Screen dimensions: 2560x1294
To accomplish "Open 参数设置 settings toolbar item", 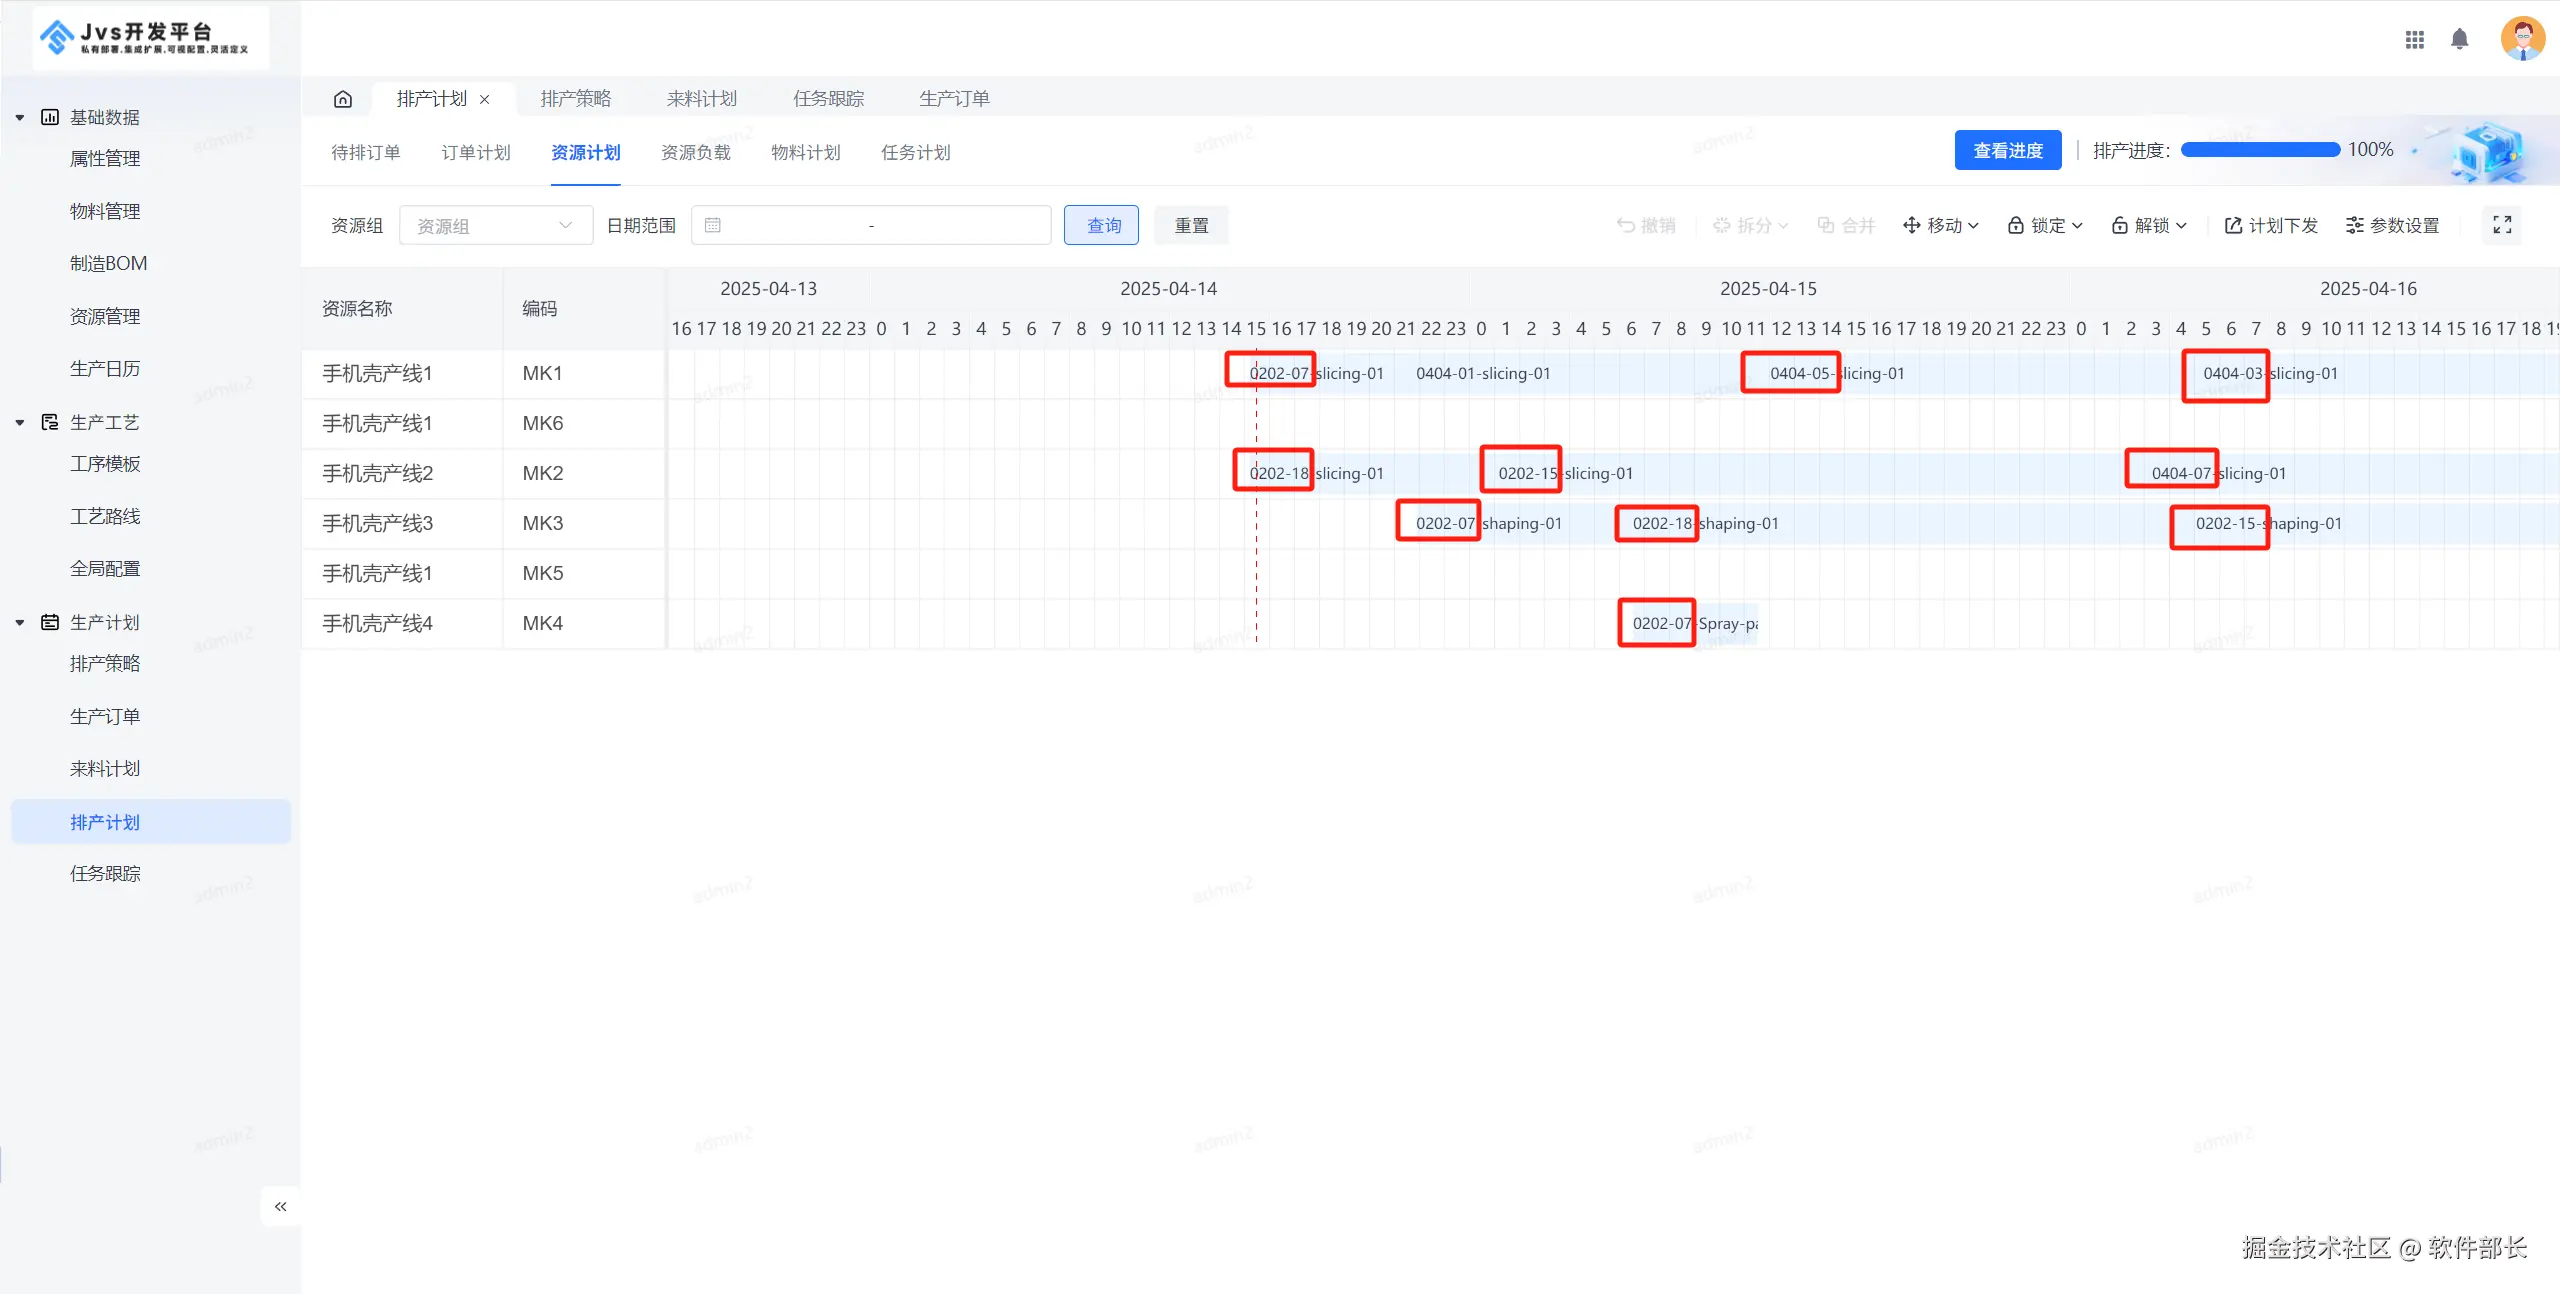I will [2392, 225].
